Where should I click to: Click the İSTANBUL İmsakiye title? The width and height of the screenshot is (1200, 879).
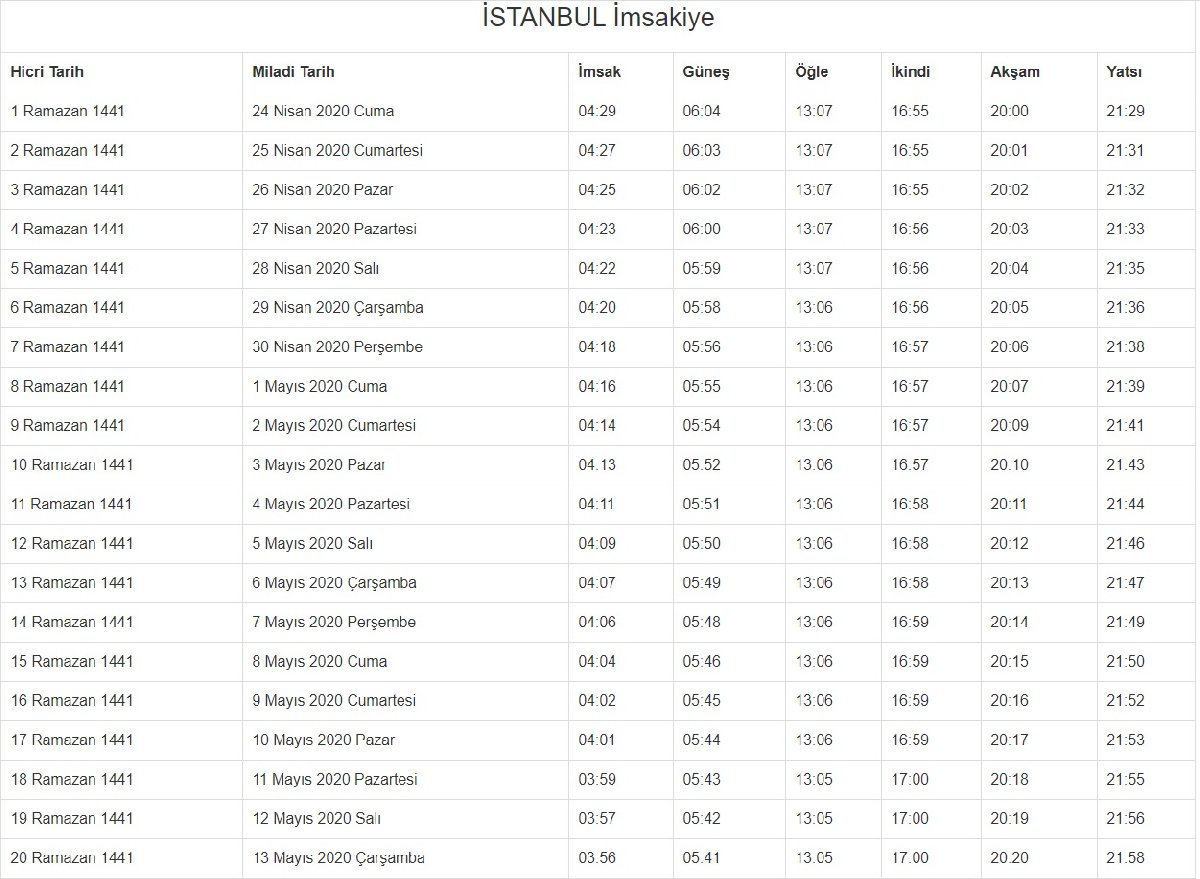[x=598, y=18]
